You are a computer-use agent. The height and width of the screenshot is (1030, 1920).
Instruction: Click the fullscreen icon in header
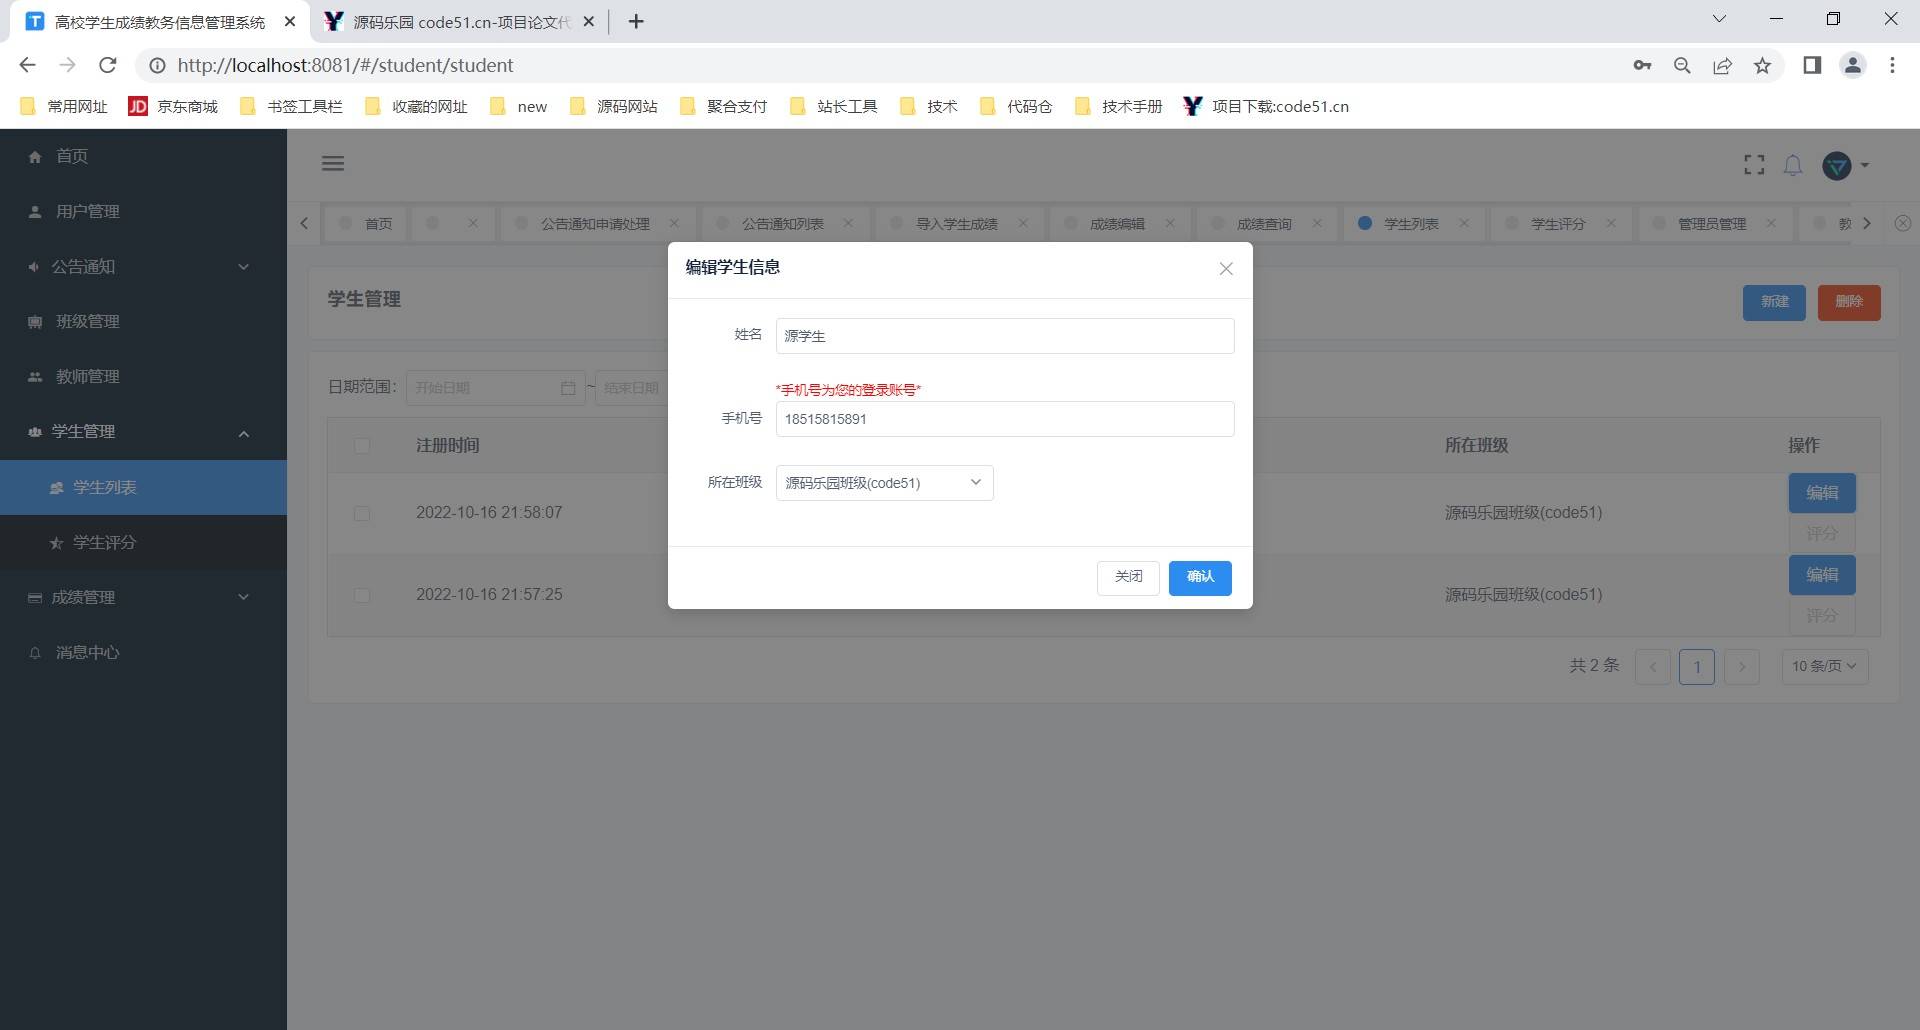point(1754,165)
